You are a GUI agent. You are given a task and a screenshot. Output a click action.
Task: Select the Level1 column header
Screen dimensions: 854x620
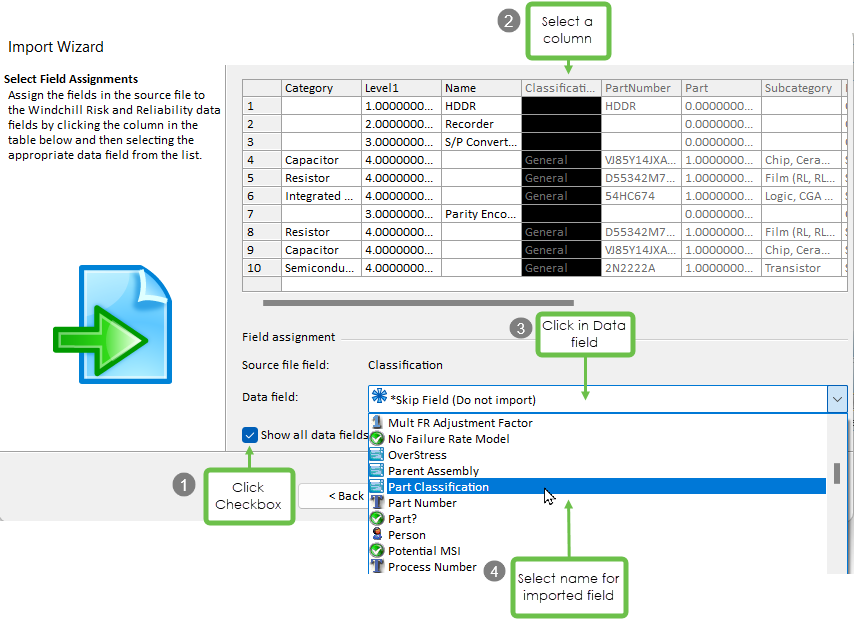click(401, 88)
